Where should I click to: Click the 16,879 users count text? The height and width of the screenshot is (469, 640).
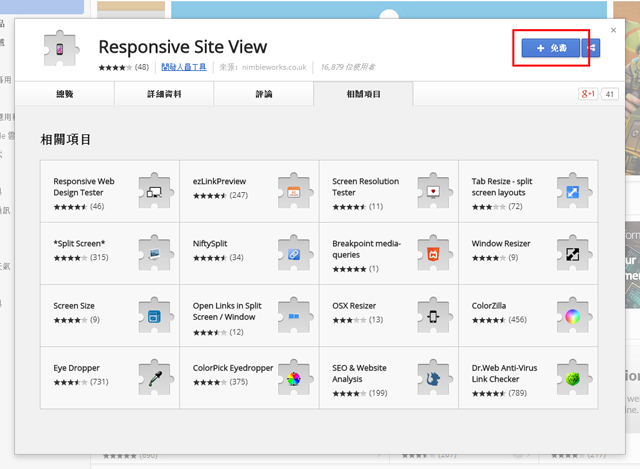coord(348,67)
